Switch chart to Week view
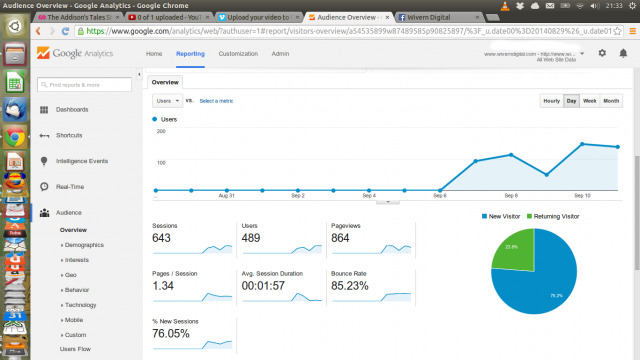 (589, 101)
